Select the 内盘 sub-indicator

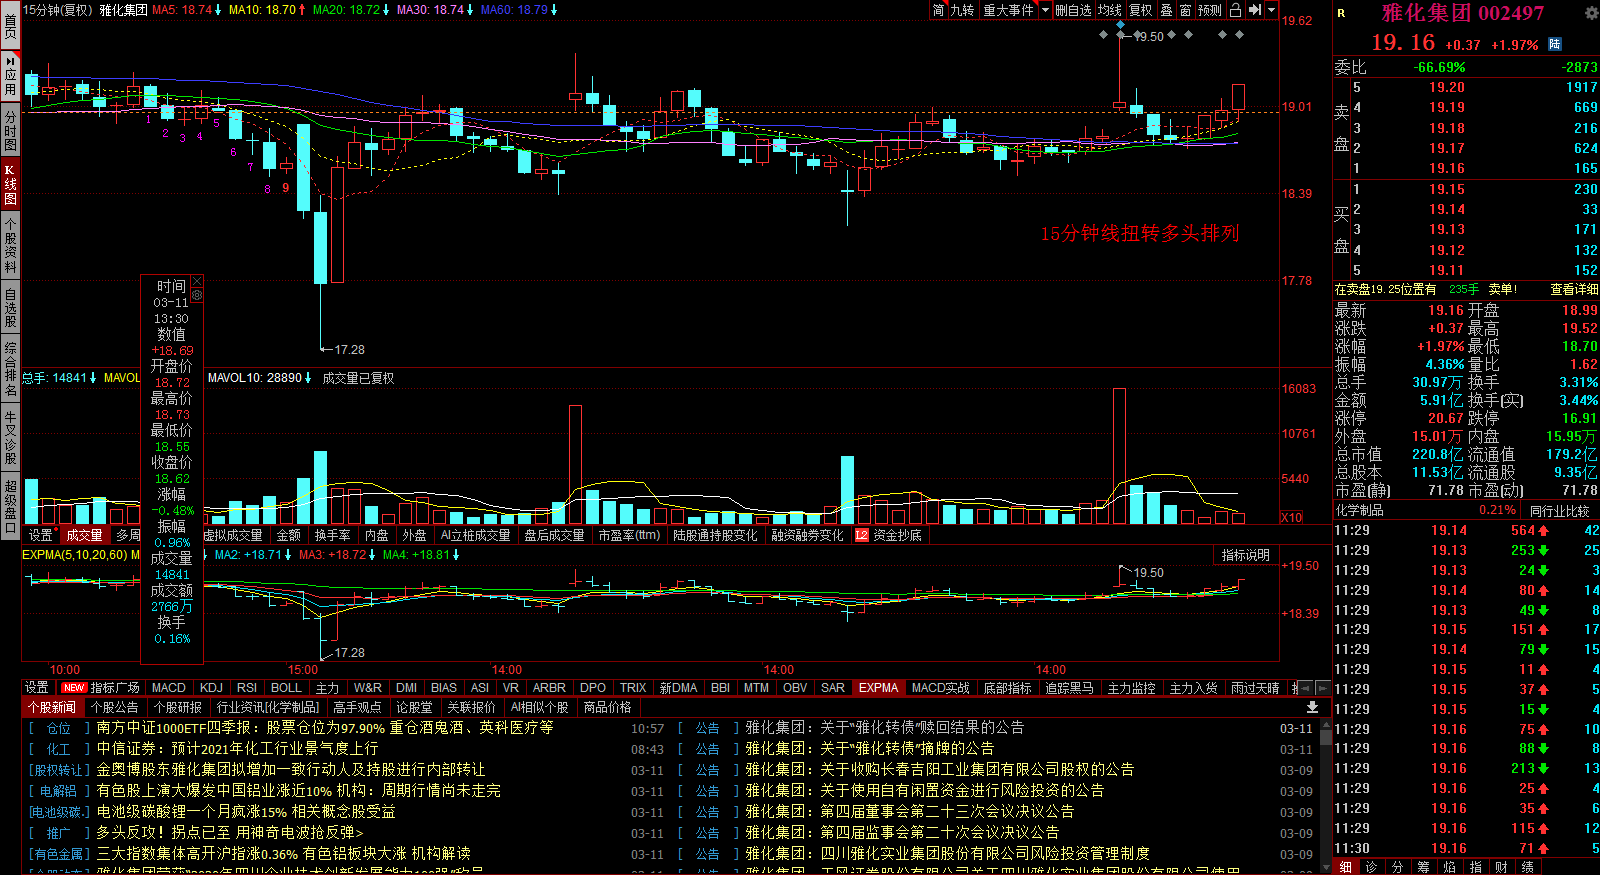[376, 536]
